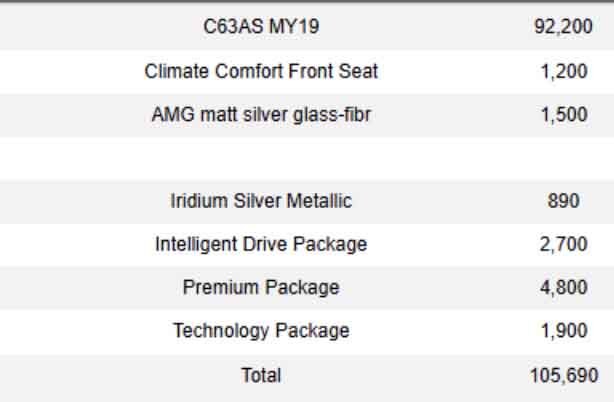
Task: Select the 1,500 price value
Action: point(564,115)
